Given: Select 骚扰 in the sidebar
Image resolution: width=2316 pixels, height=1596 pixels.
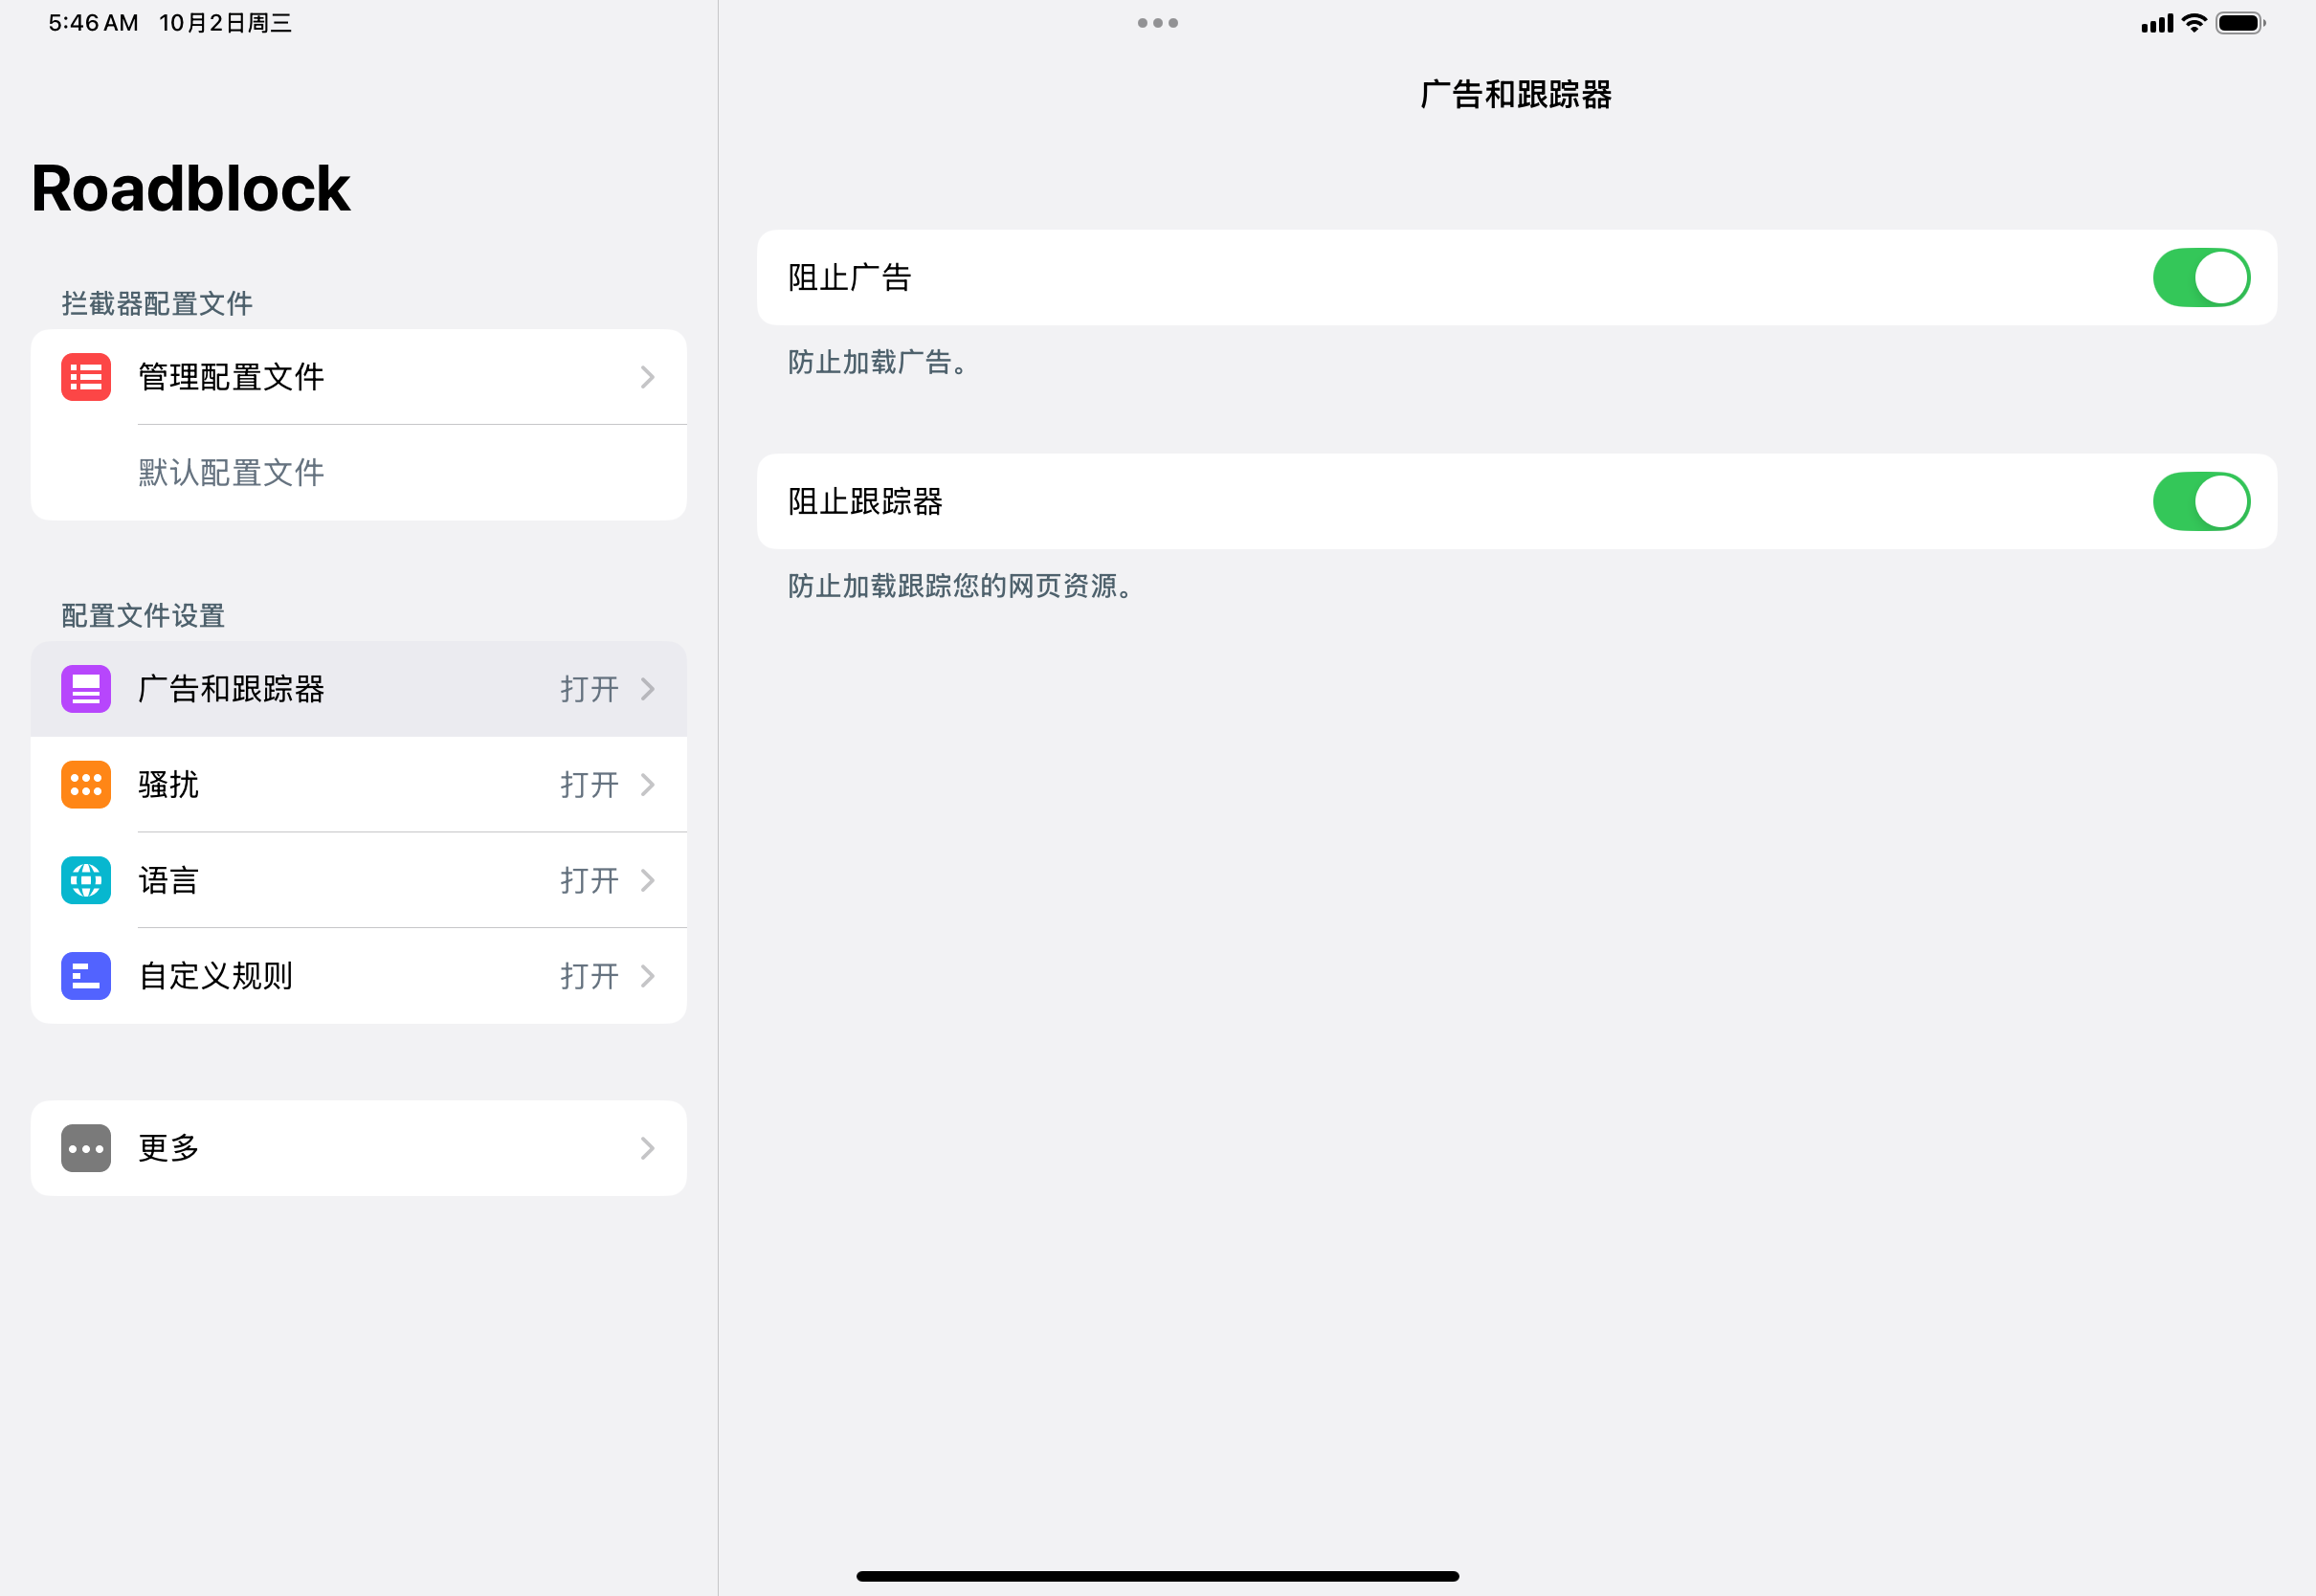Looking at the screenshot, I should click(x=359, y=785).
